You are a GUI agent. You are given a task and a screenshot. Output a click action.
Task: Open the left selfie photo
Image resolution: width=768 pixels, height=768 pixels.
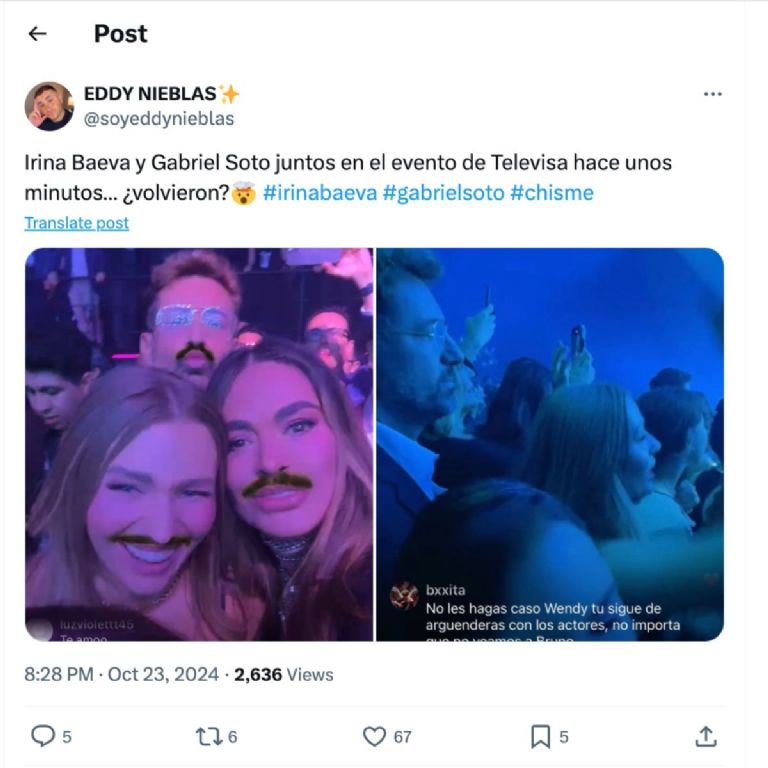click(198, 444)
